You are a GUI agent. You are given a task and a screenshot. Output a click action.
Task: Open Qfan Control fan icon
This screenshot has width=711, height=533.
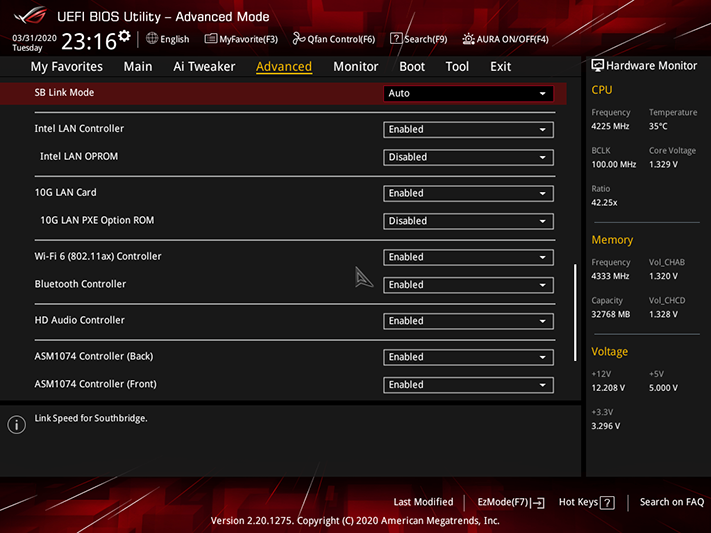[299, 39]
